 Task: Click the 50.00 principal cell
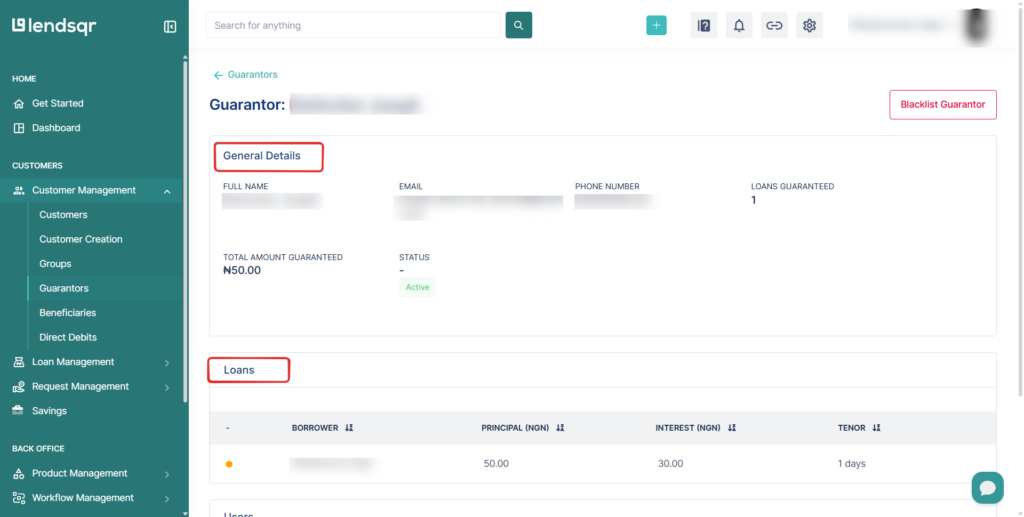tap(496, 463)
